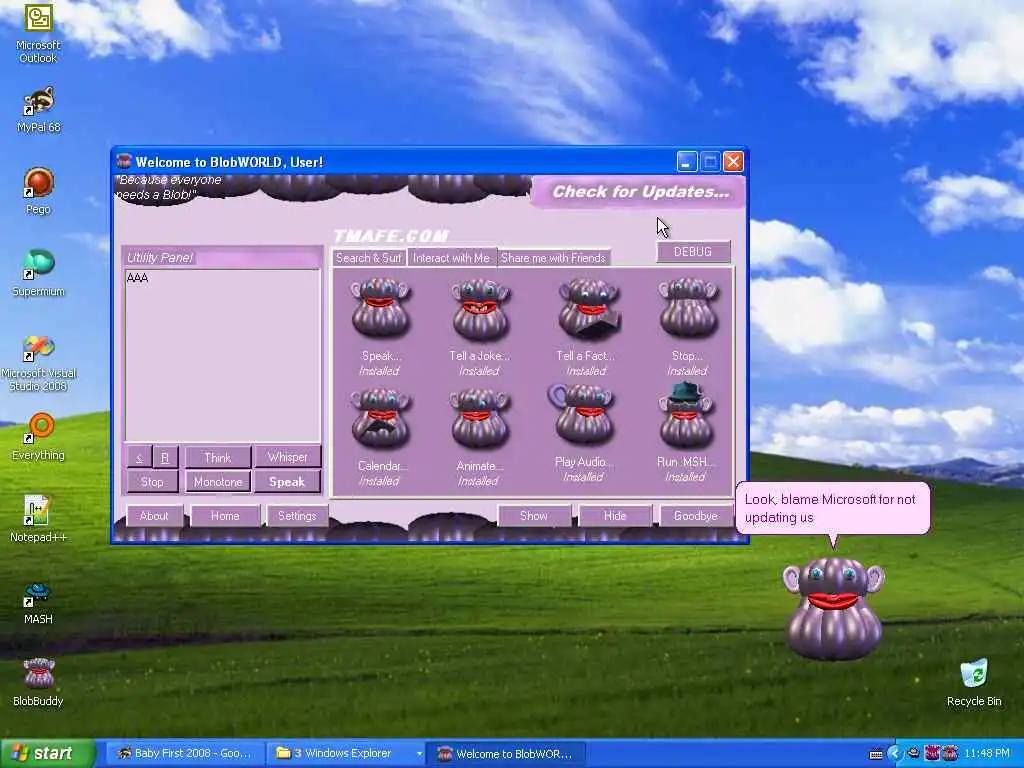Open the Settings button
Screen dimensions: 1024x768
pos(297,516)
